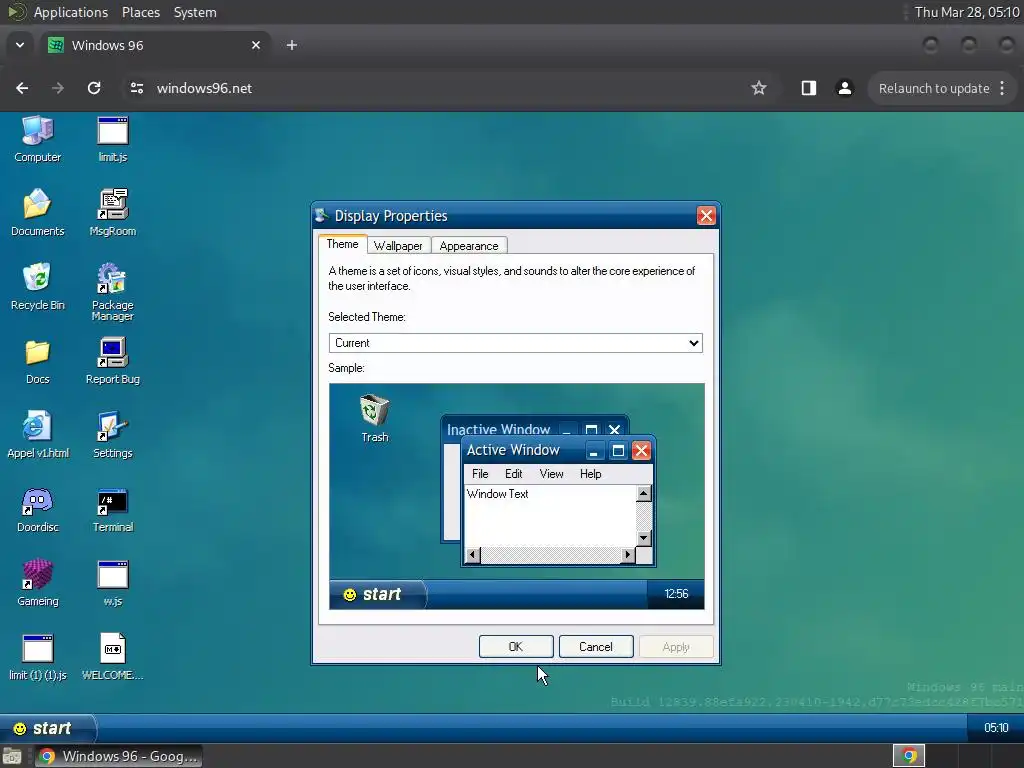
Task: Launch the Doordisc shortcut
Action: (x=37, y=509)
